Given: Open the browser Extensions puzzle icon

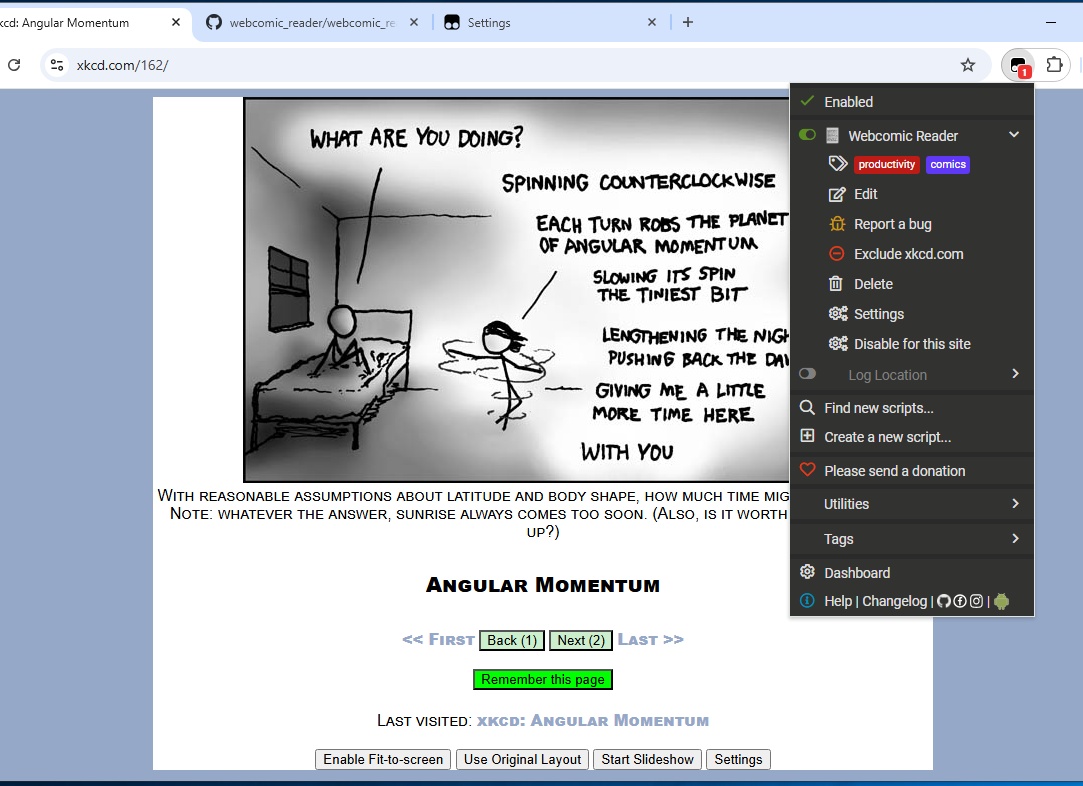Looking at the screenshot, I should pyautogui.click(x=1054, y=65).
